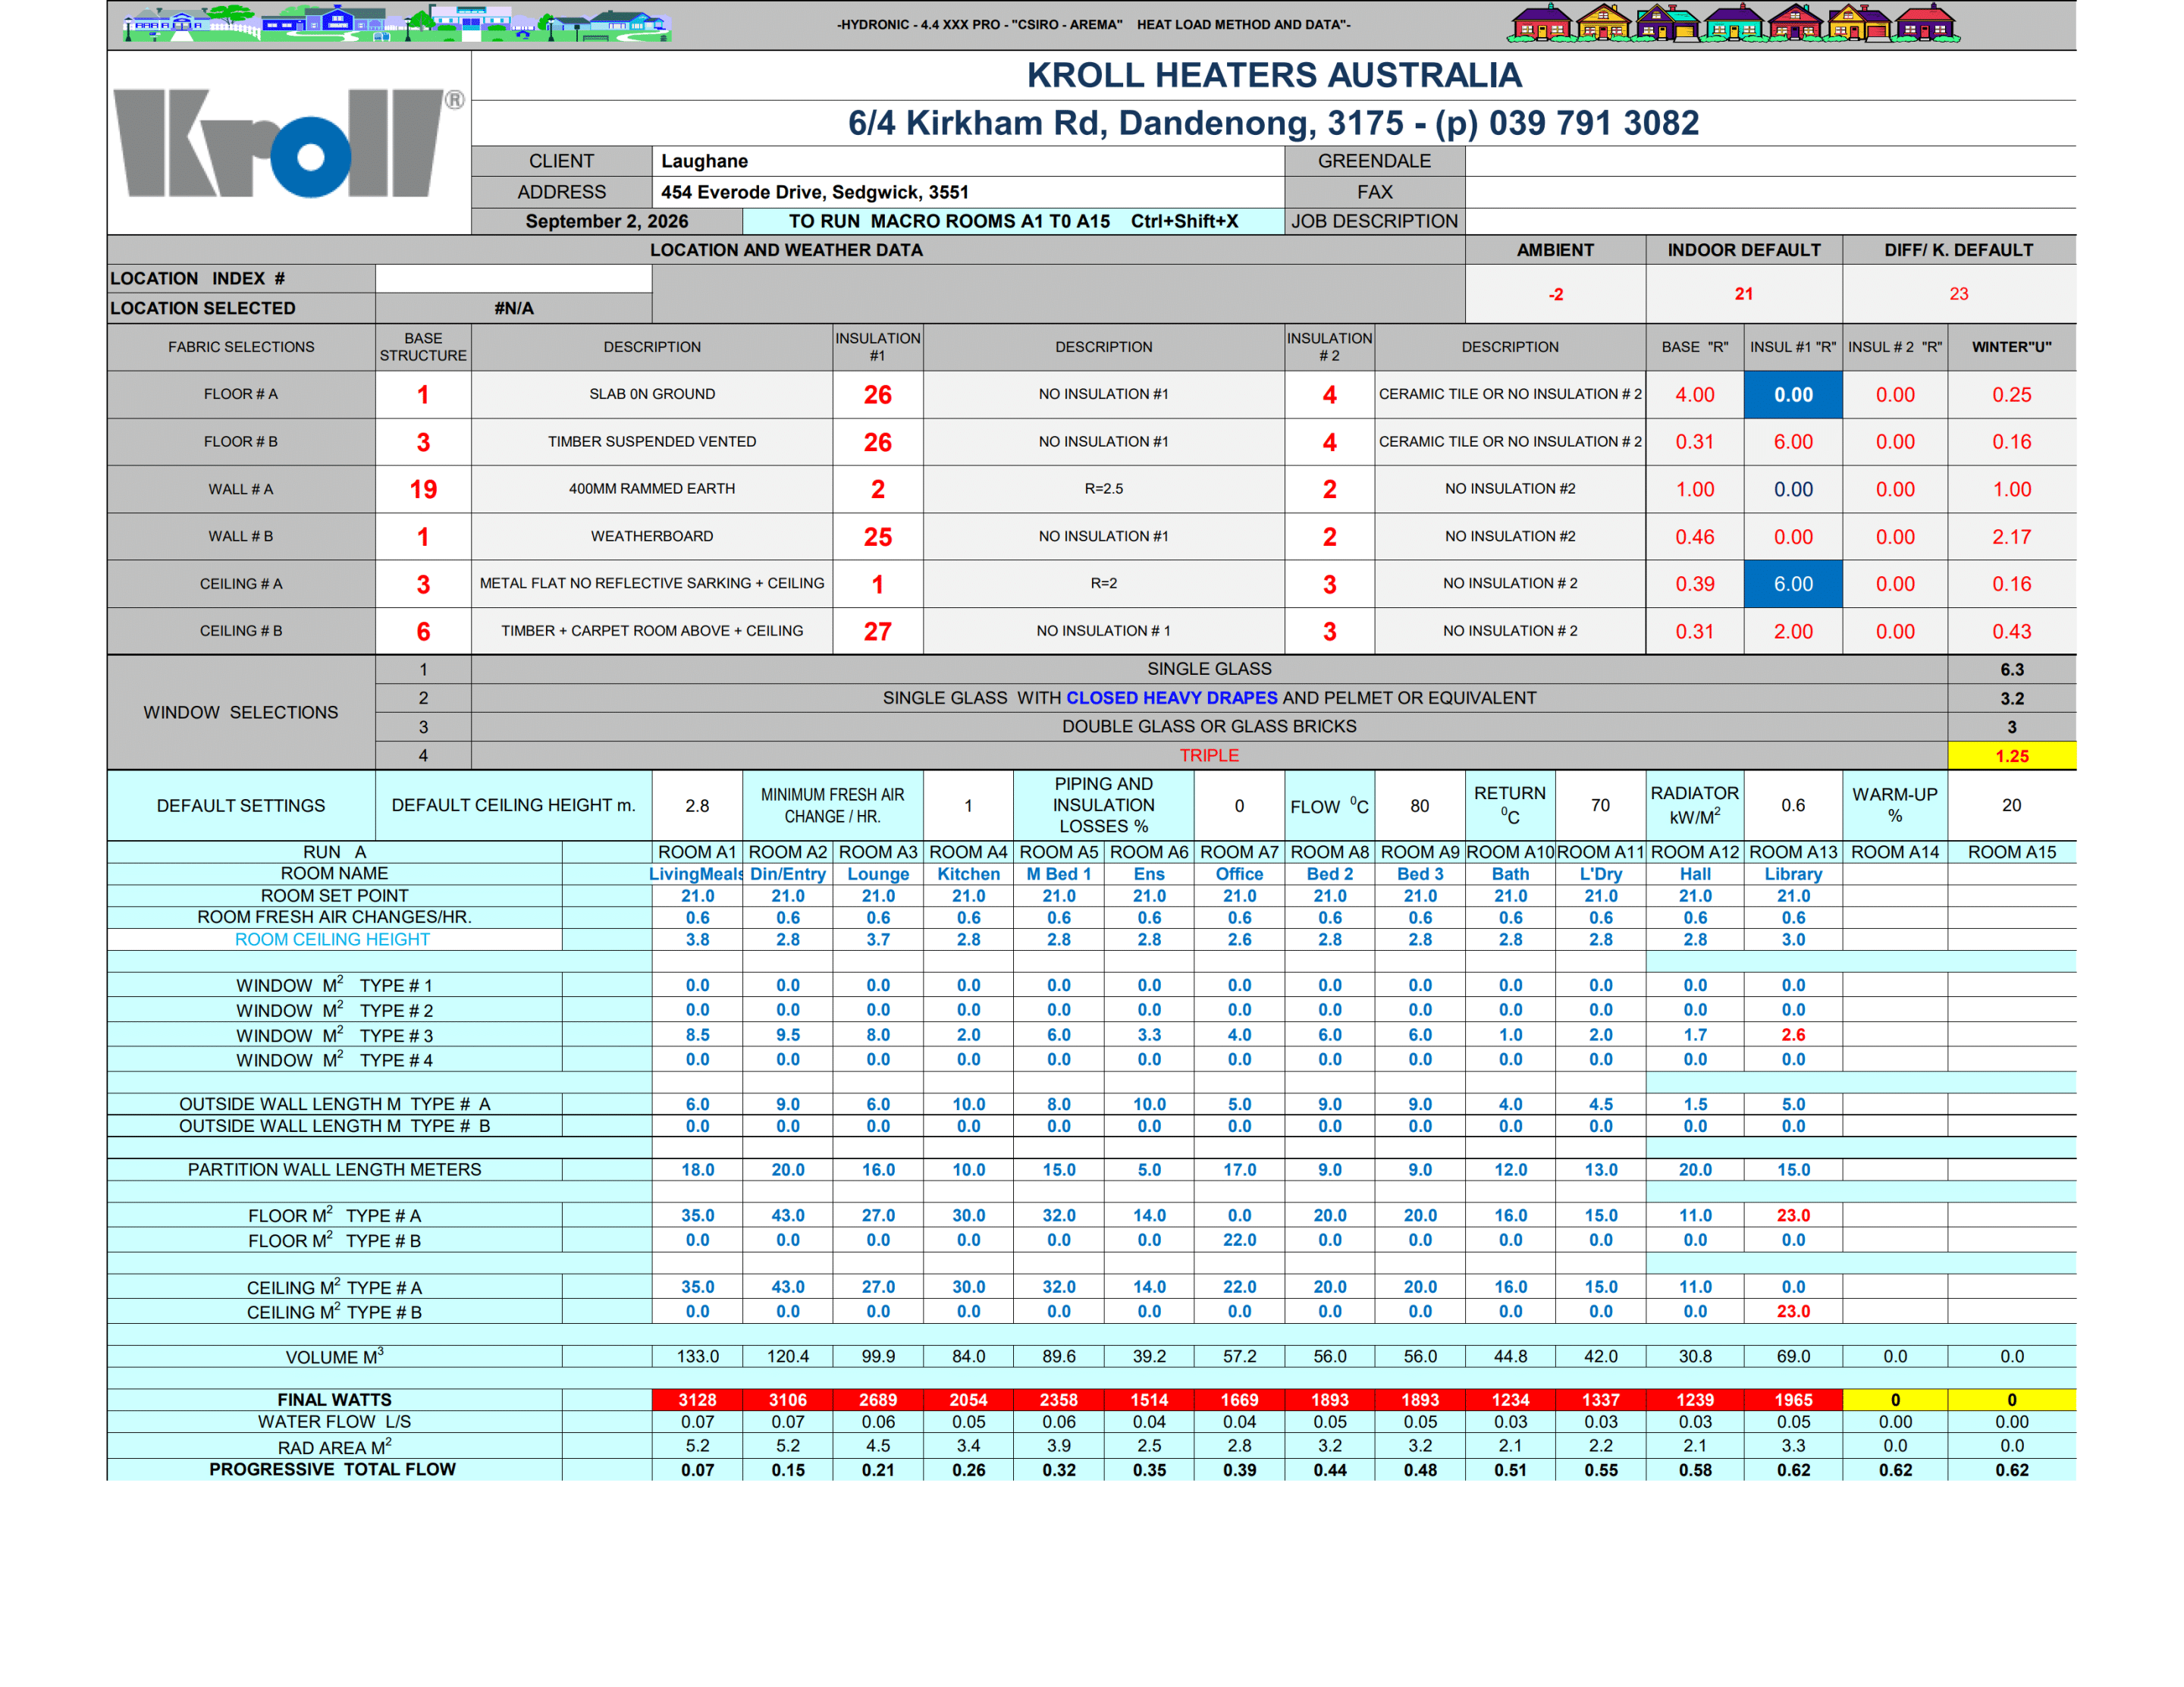Select the Din/Entry window type 3 value '9.5'
Image resolution: width=2184 pixels, height=1687 pixels.
click(787, 1035)
